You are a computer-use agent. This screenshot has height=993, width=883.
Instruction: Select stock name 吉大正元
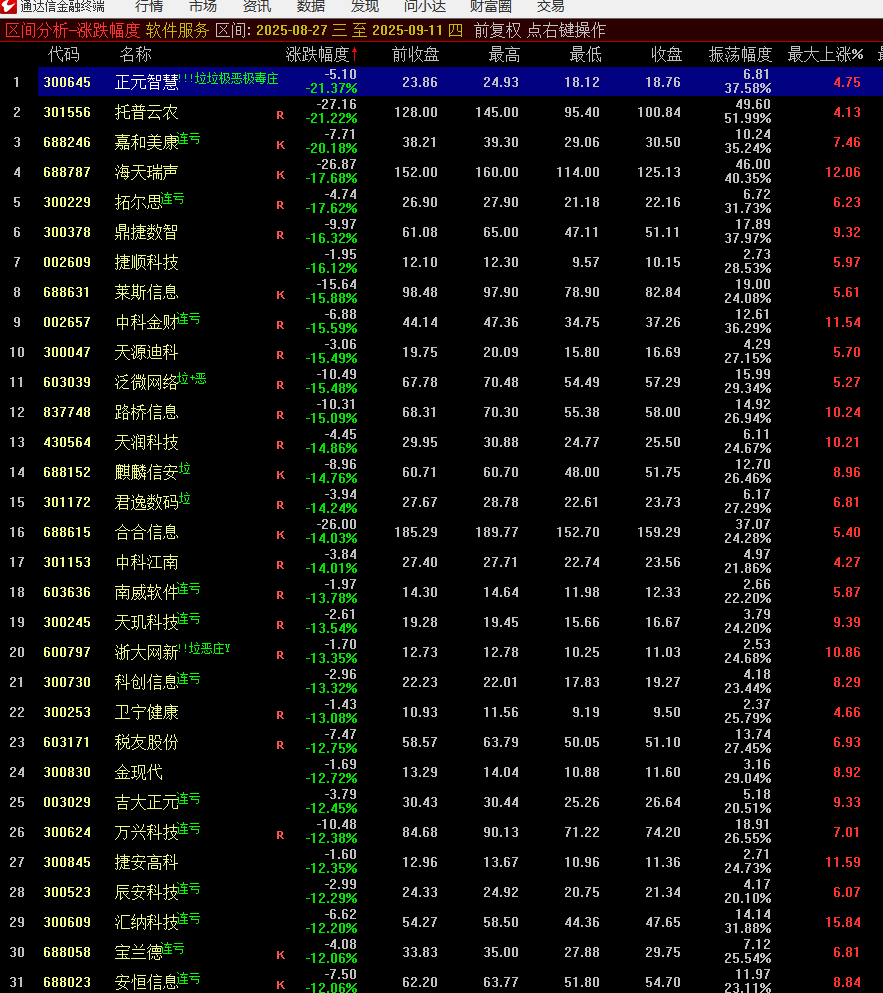click(x=146, y=802)
